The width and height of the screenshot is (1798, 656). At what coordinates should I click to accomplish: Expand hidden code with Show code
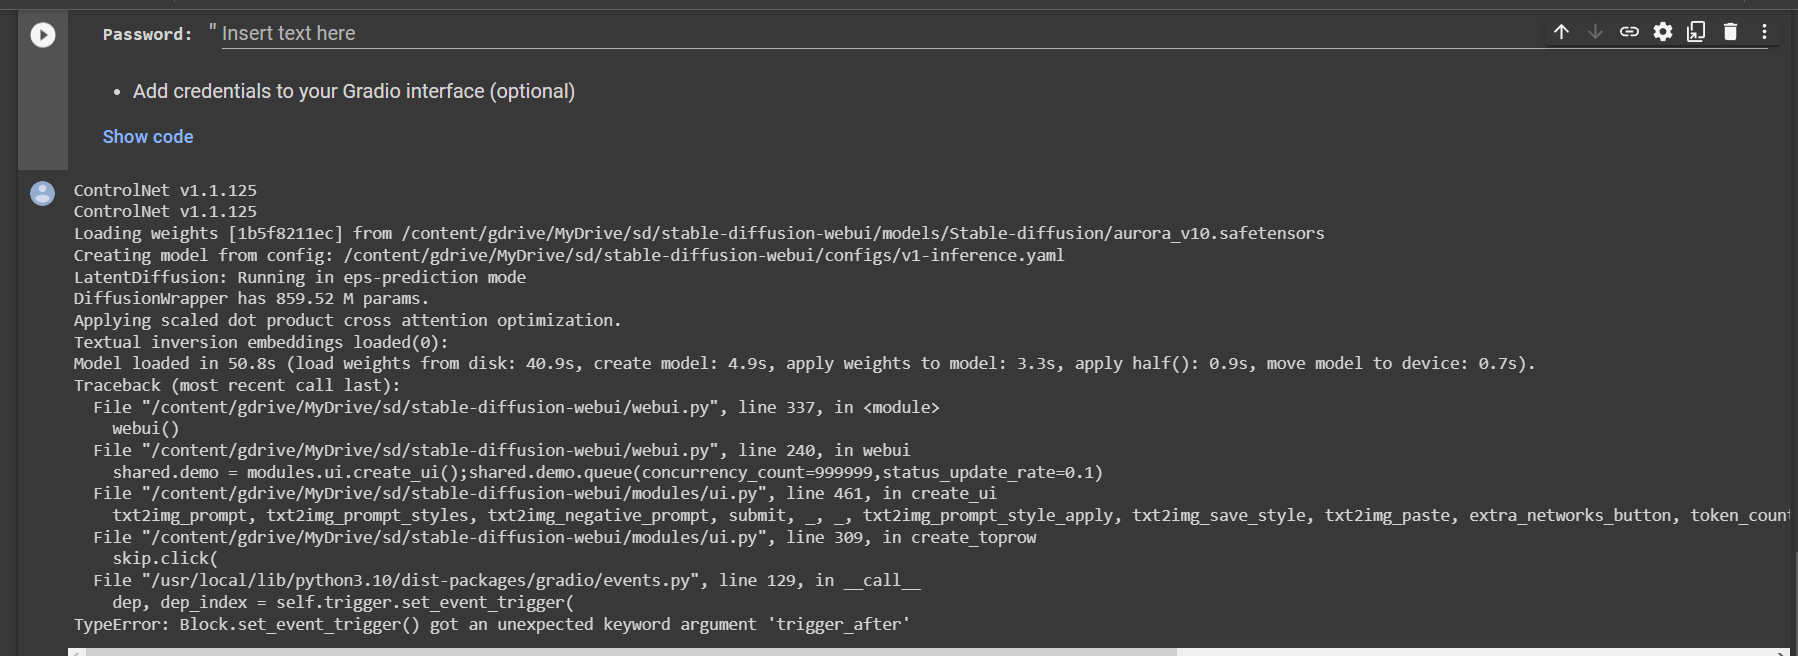coord(148,136)
